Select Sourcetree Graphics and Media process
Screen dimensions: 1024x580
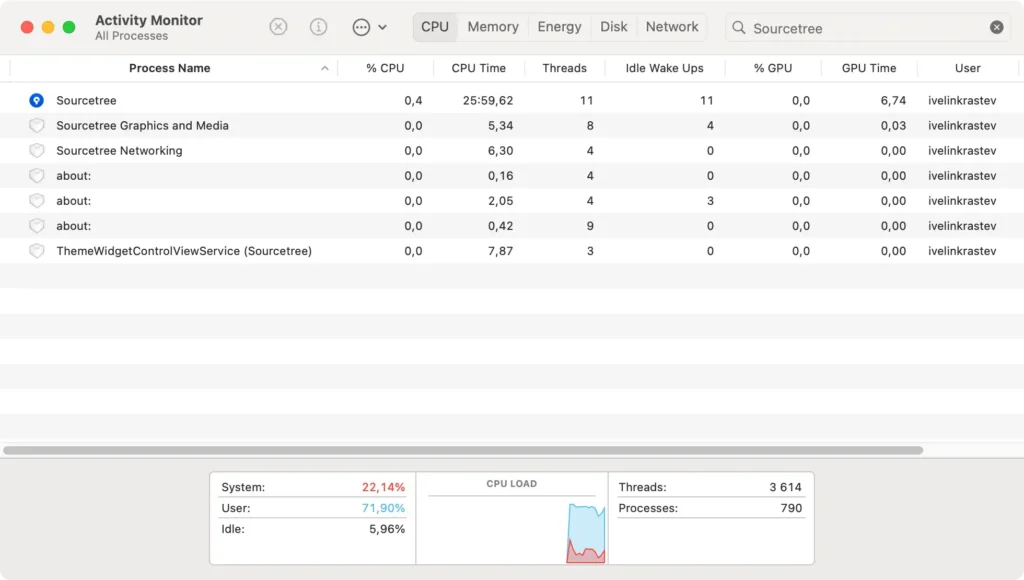click(x=512, y=125)
